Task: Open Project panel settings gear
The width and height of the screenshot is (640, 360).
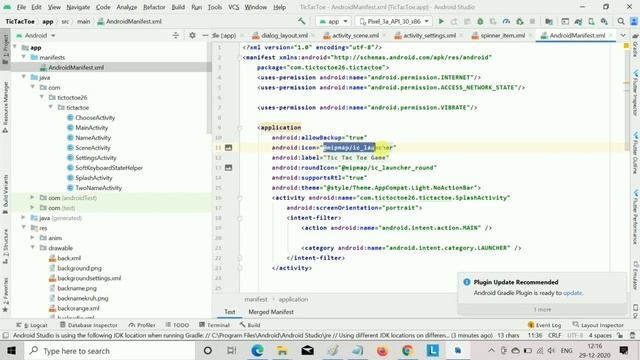Action: click(192, 36)
